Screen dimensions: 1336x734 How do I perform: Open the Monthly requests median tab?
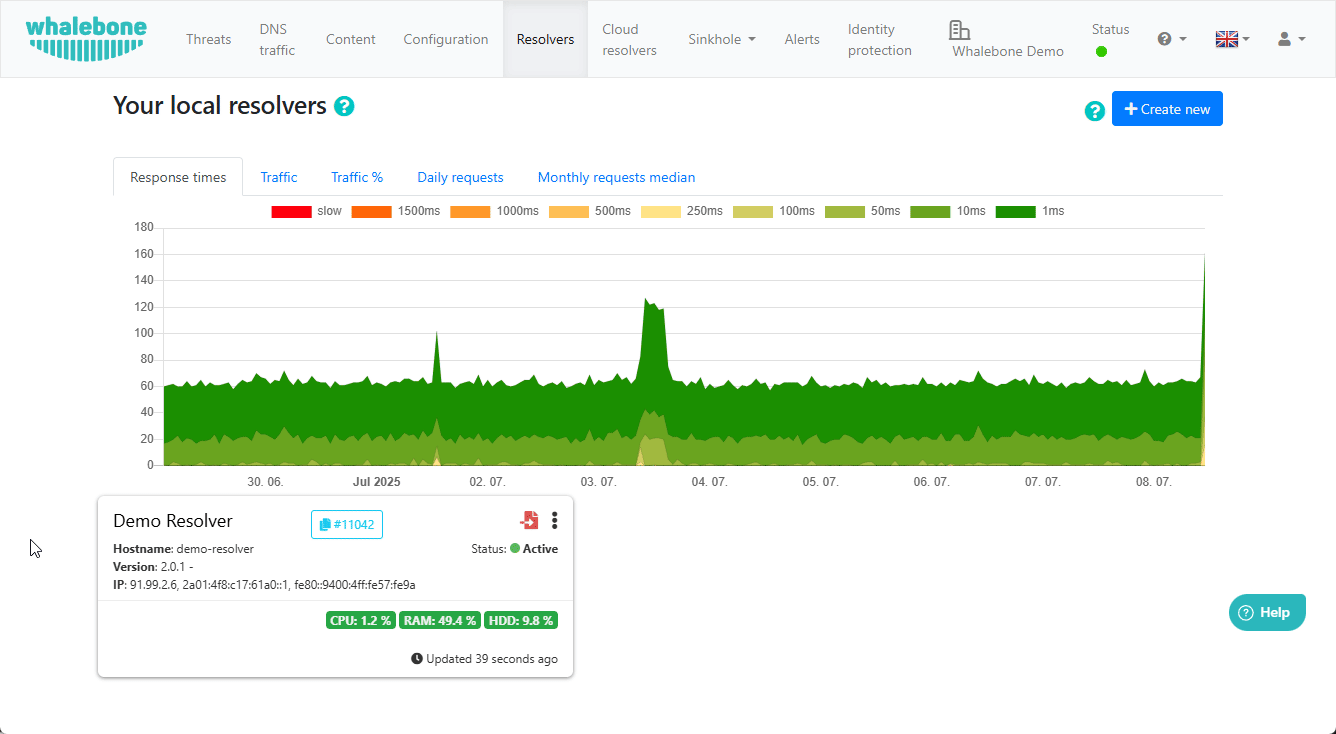[x=616, y=177]
